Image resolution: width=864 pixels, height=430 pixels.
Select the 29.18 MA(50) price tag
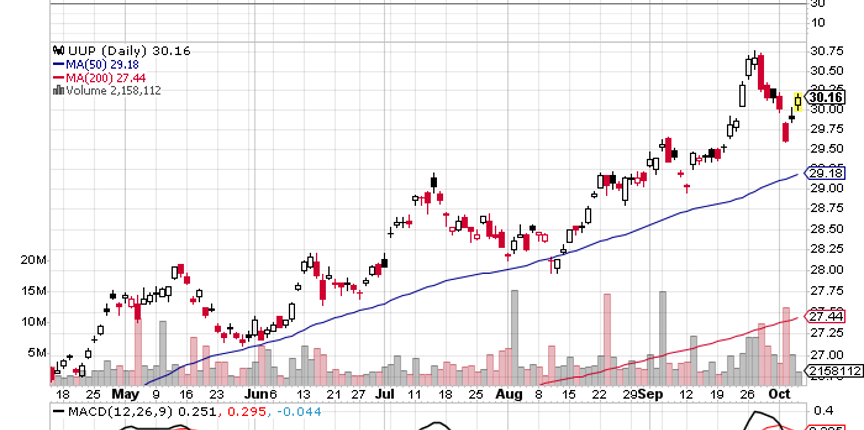click(x=825, y=174)
